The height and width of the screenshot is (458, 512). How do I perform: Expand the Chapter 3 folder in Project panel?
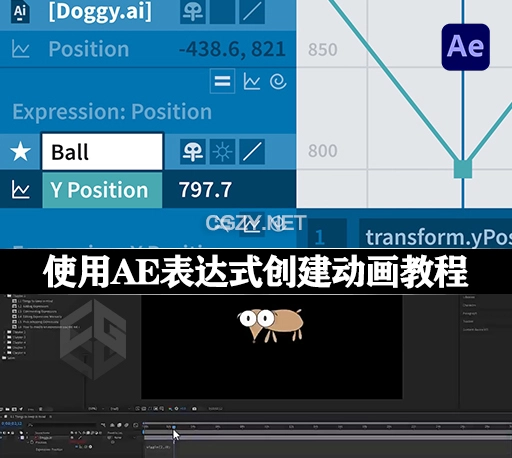coord(3,337)
